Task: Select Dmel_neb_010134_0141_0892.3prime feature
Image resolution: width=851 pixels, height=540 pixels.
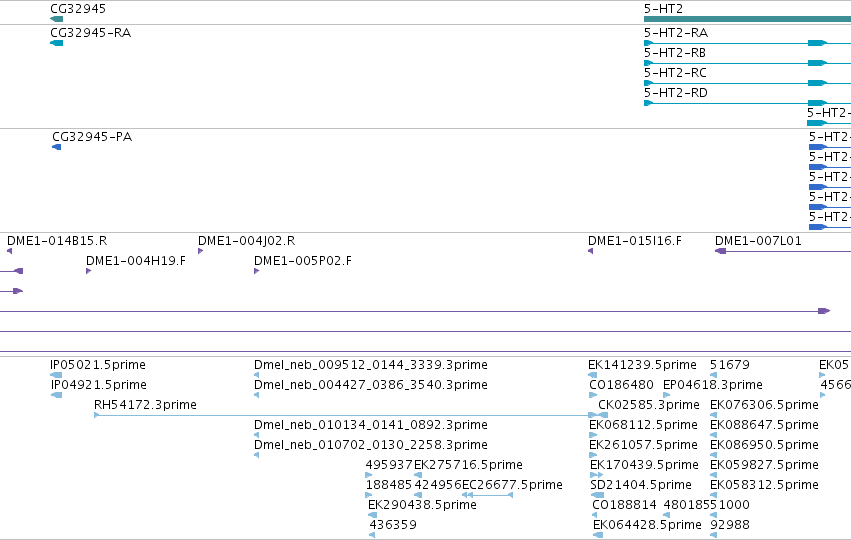Action: 371,425
